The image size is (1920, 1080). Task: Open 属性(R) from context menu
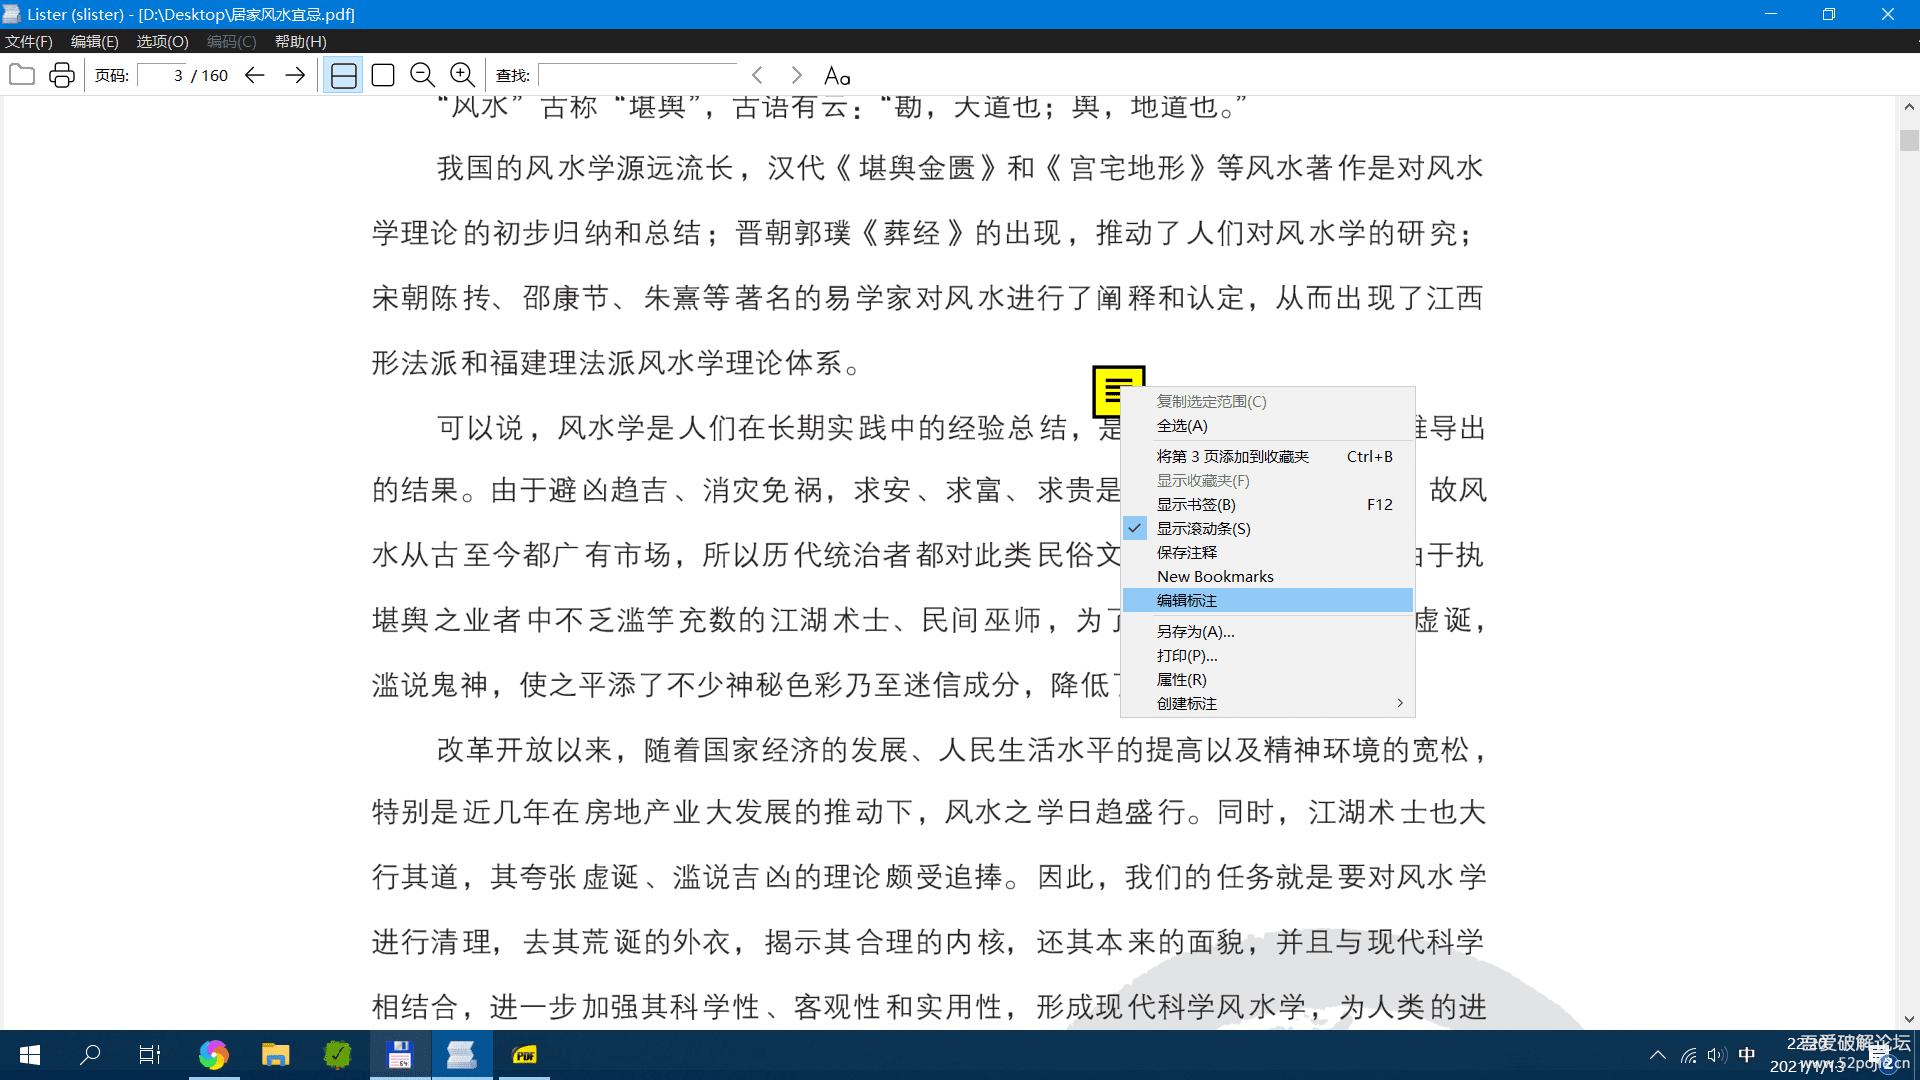[x=1268, y=679]
